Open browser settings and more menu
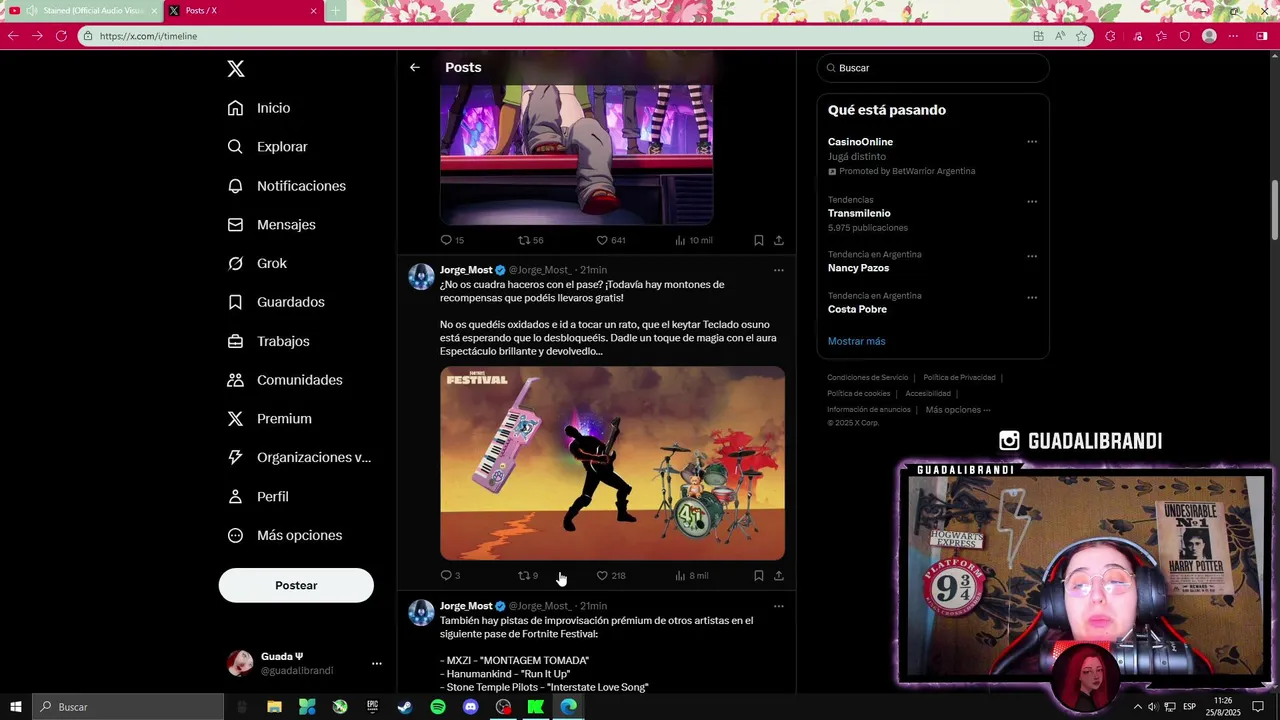 click(1233, 36)
